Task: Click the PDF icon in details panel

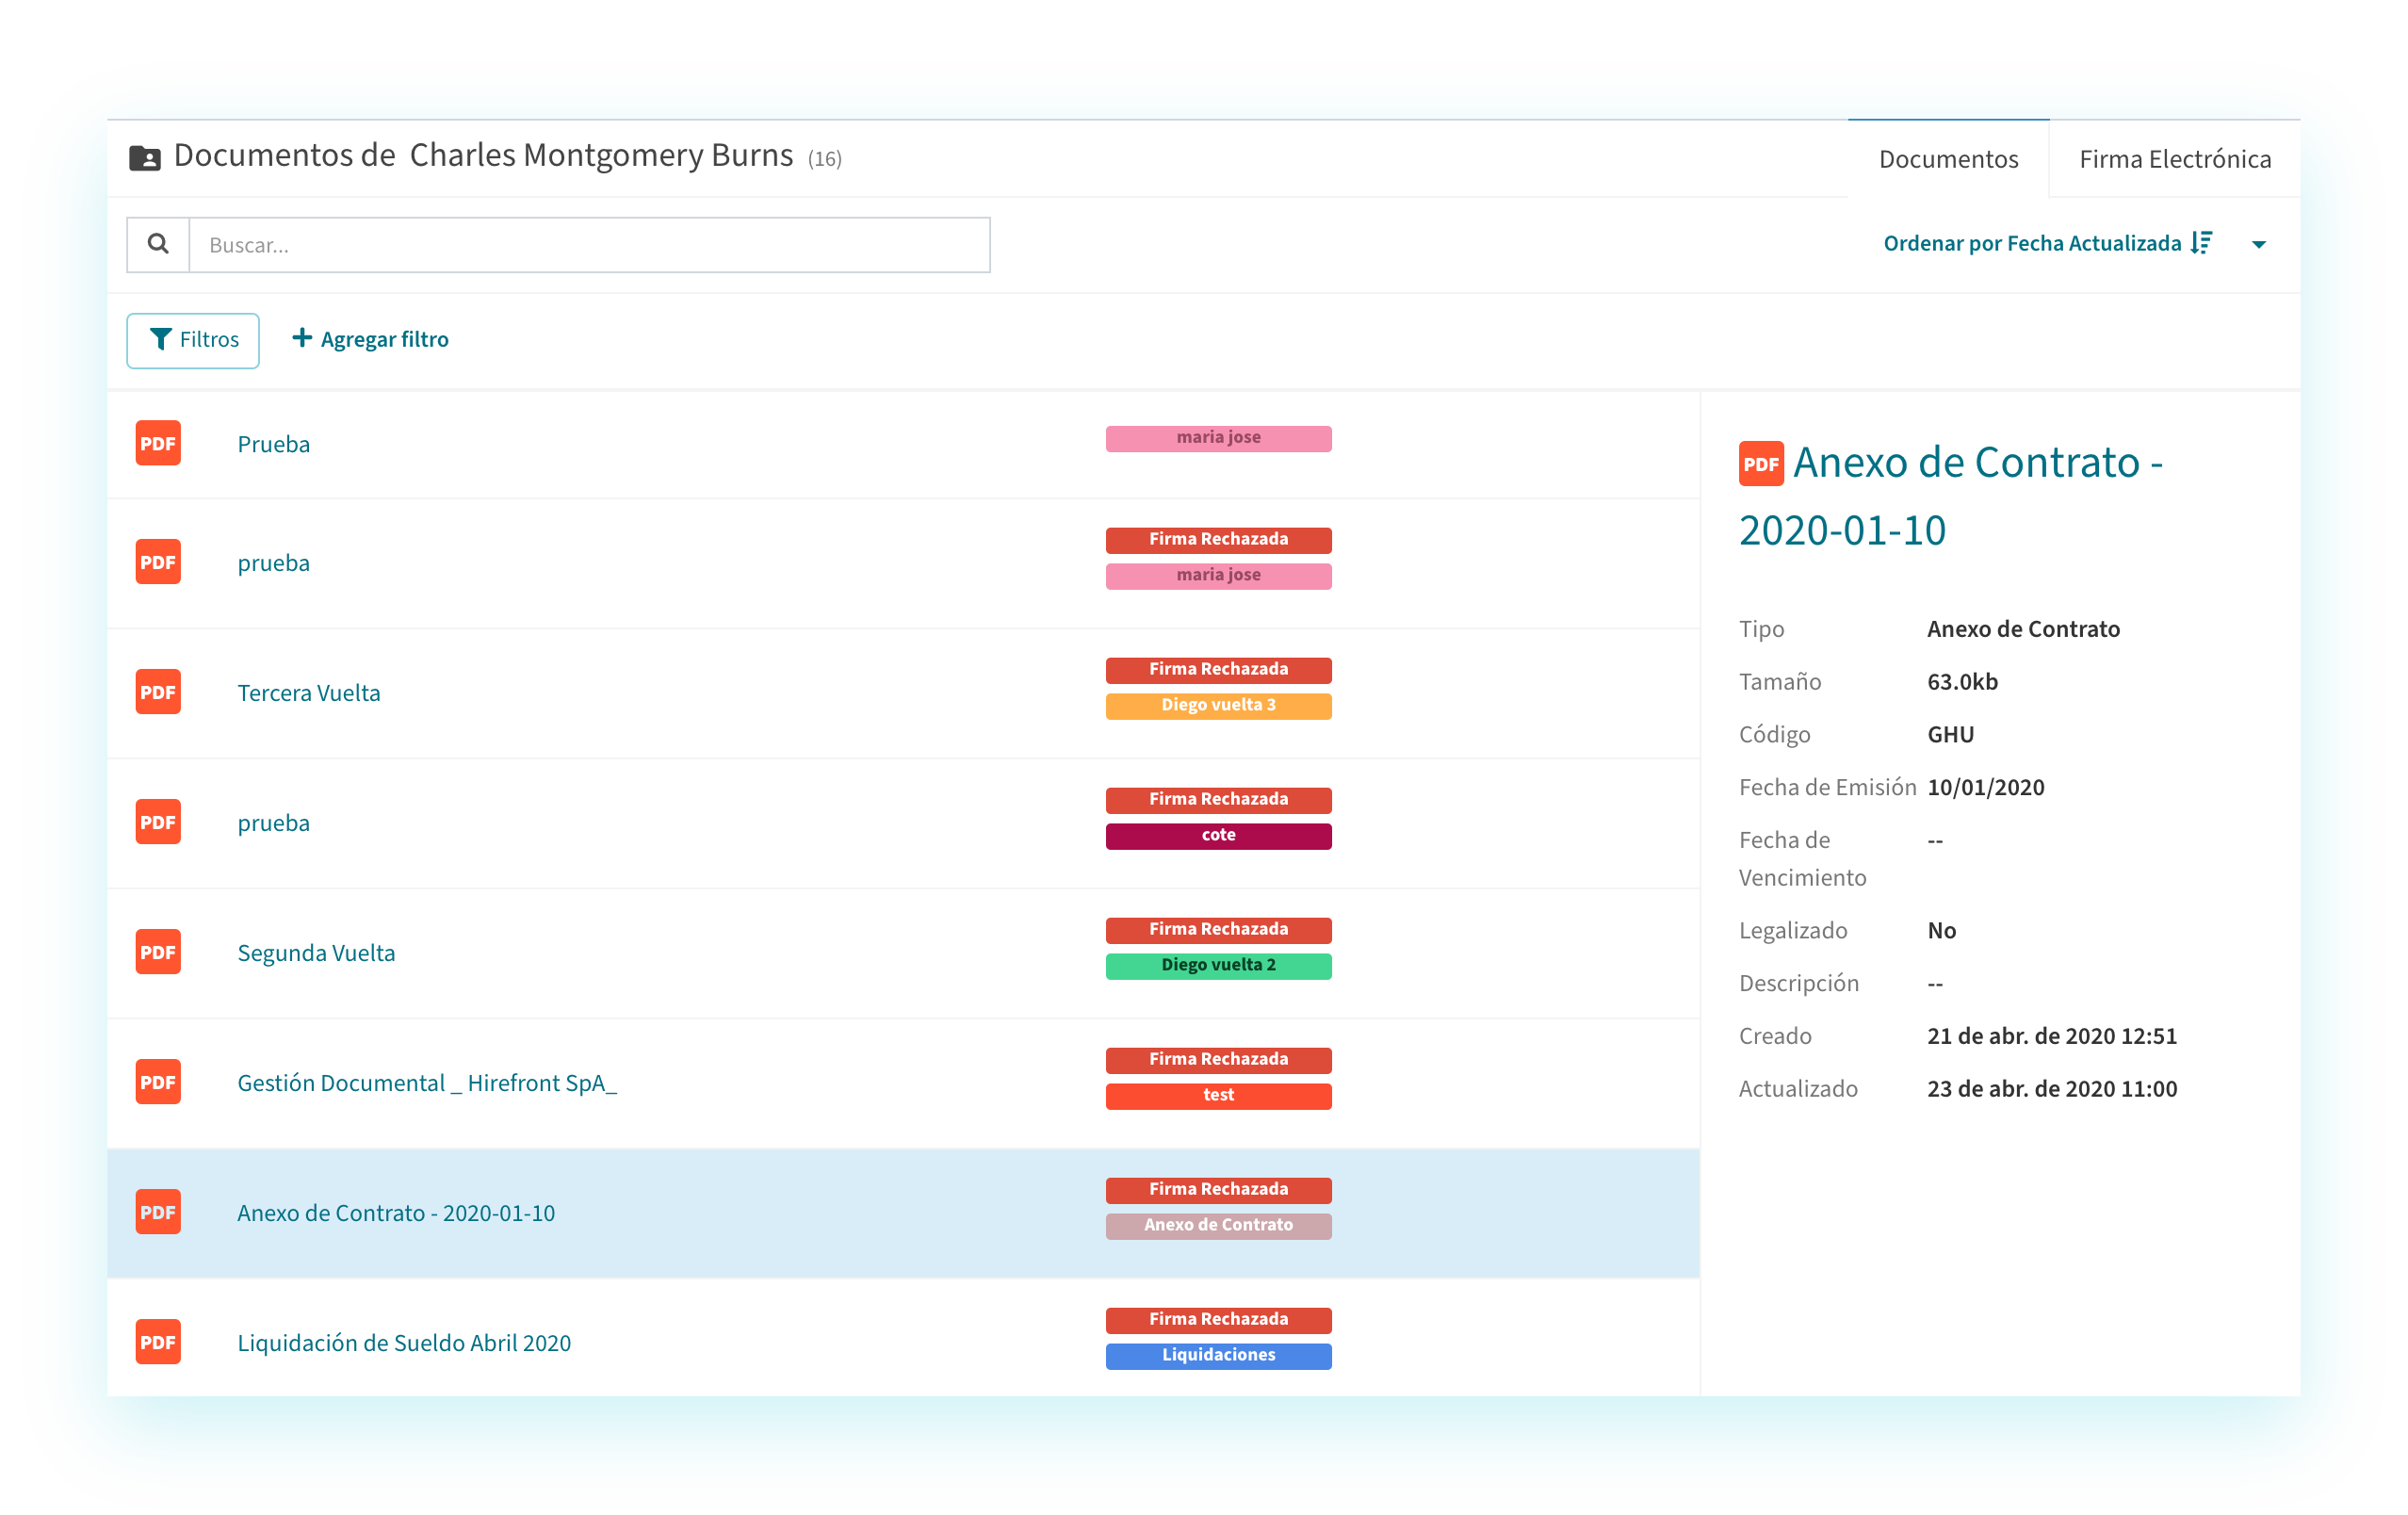Action: tap(1760, 464)
